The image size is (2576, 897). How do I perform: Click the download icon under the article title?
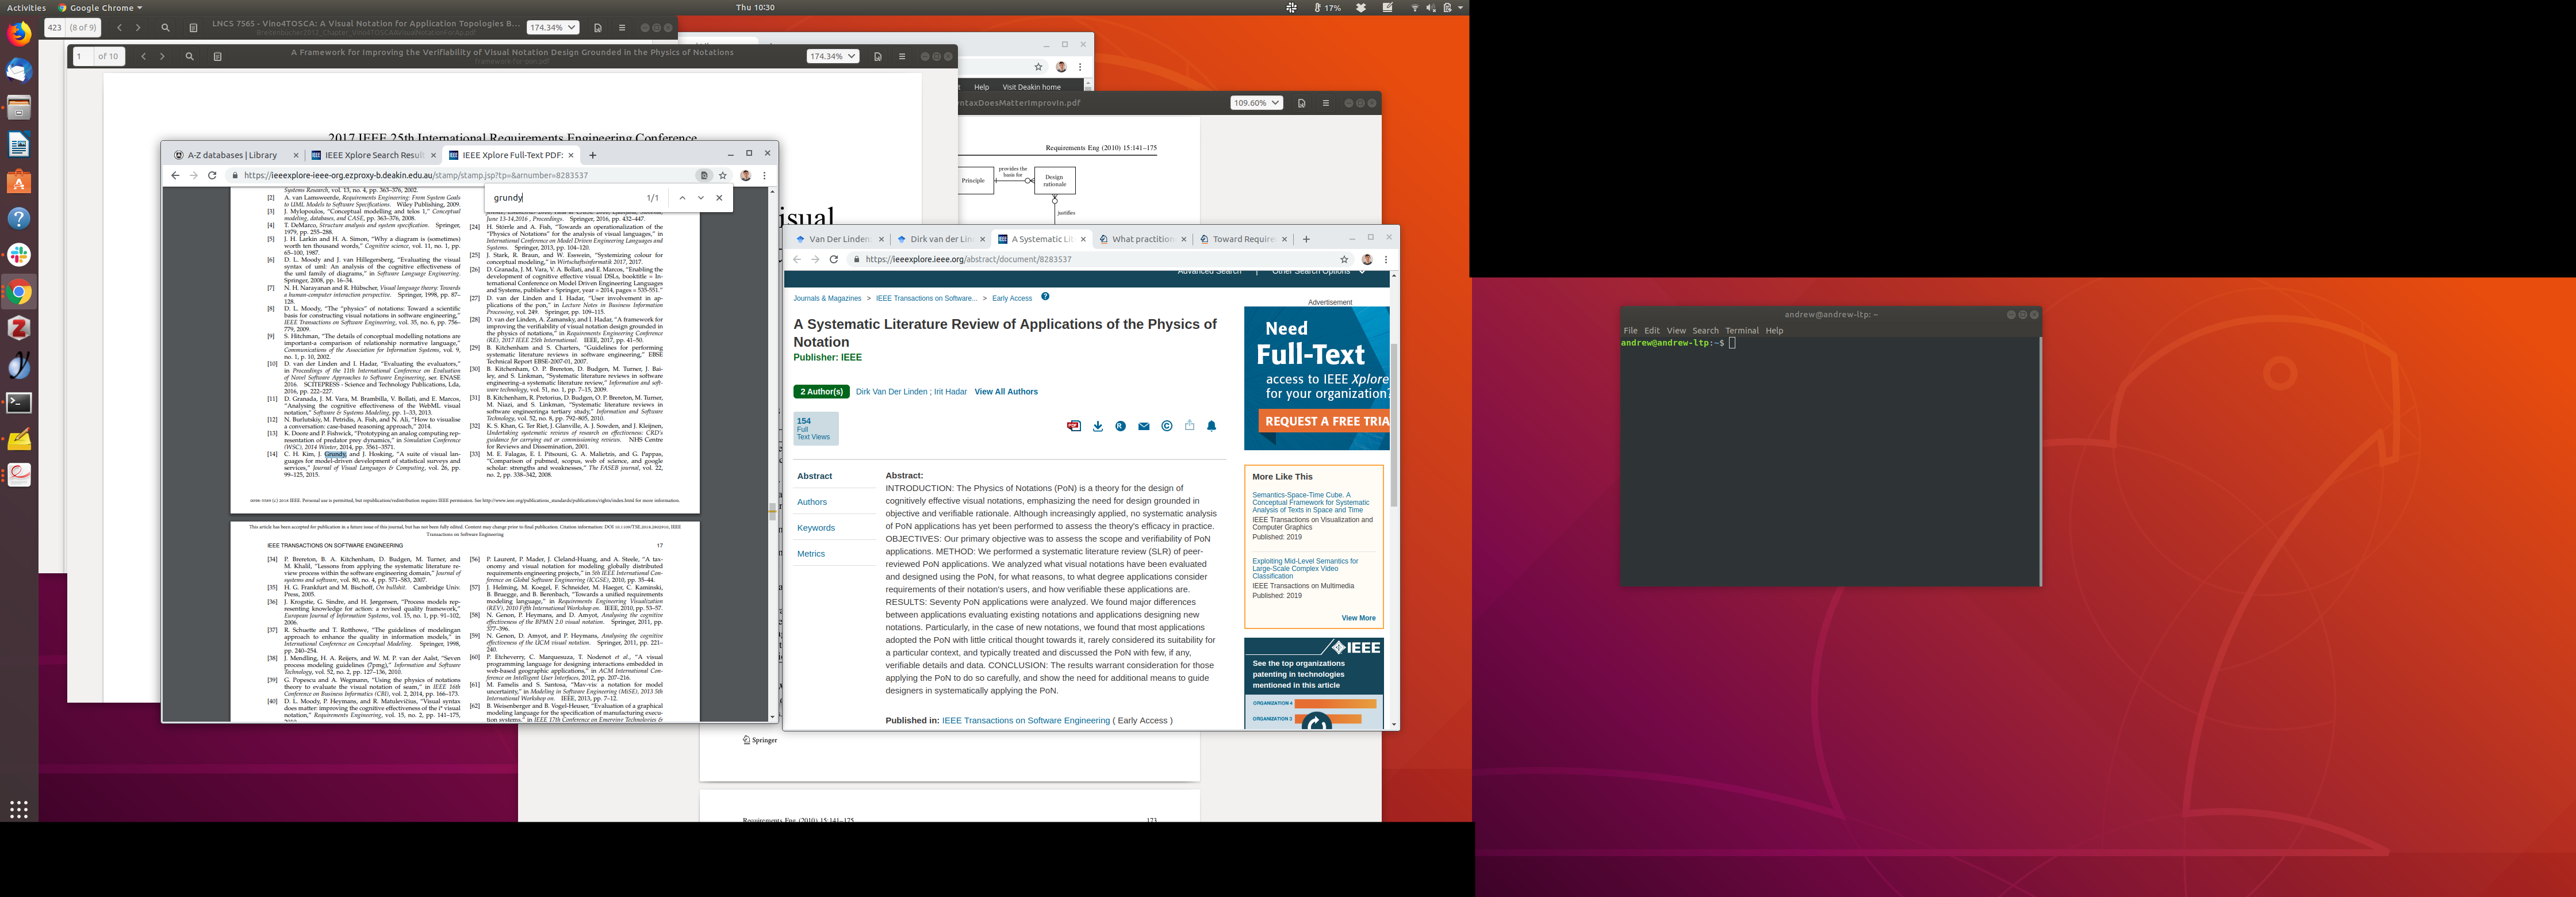tap(1097, 426)
